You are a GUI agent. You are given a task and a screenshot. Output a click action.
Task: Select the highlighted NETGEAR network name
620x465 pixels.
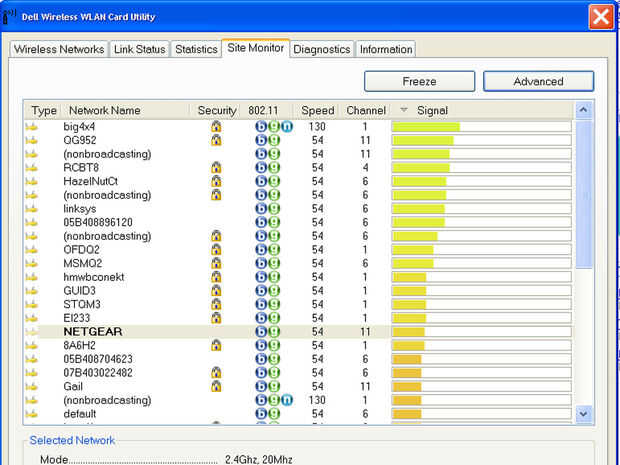(93, 332)
